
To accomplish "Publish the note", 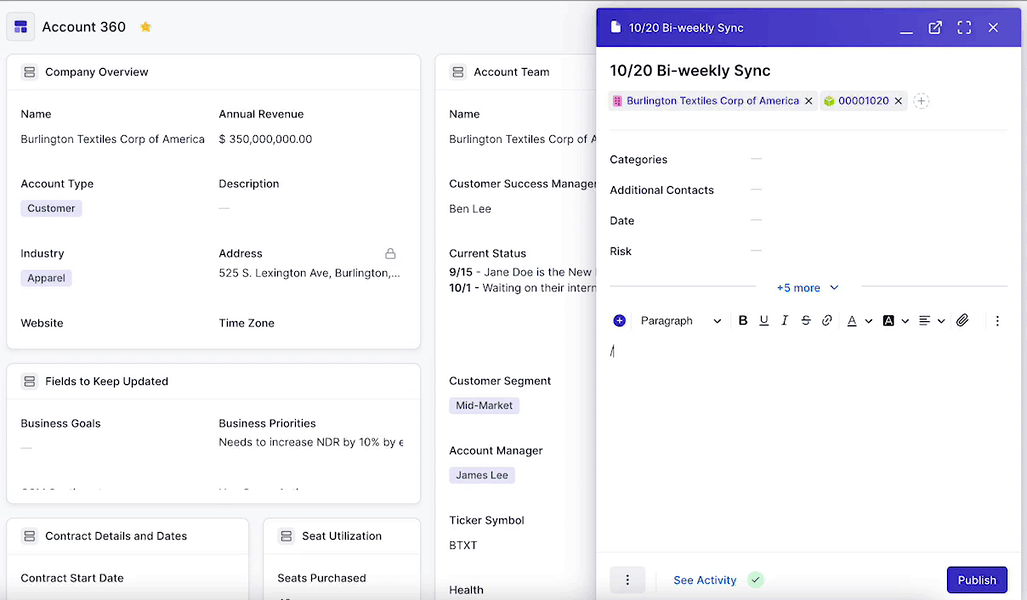I will (977, 580).
